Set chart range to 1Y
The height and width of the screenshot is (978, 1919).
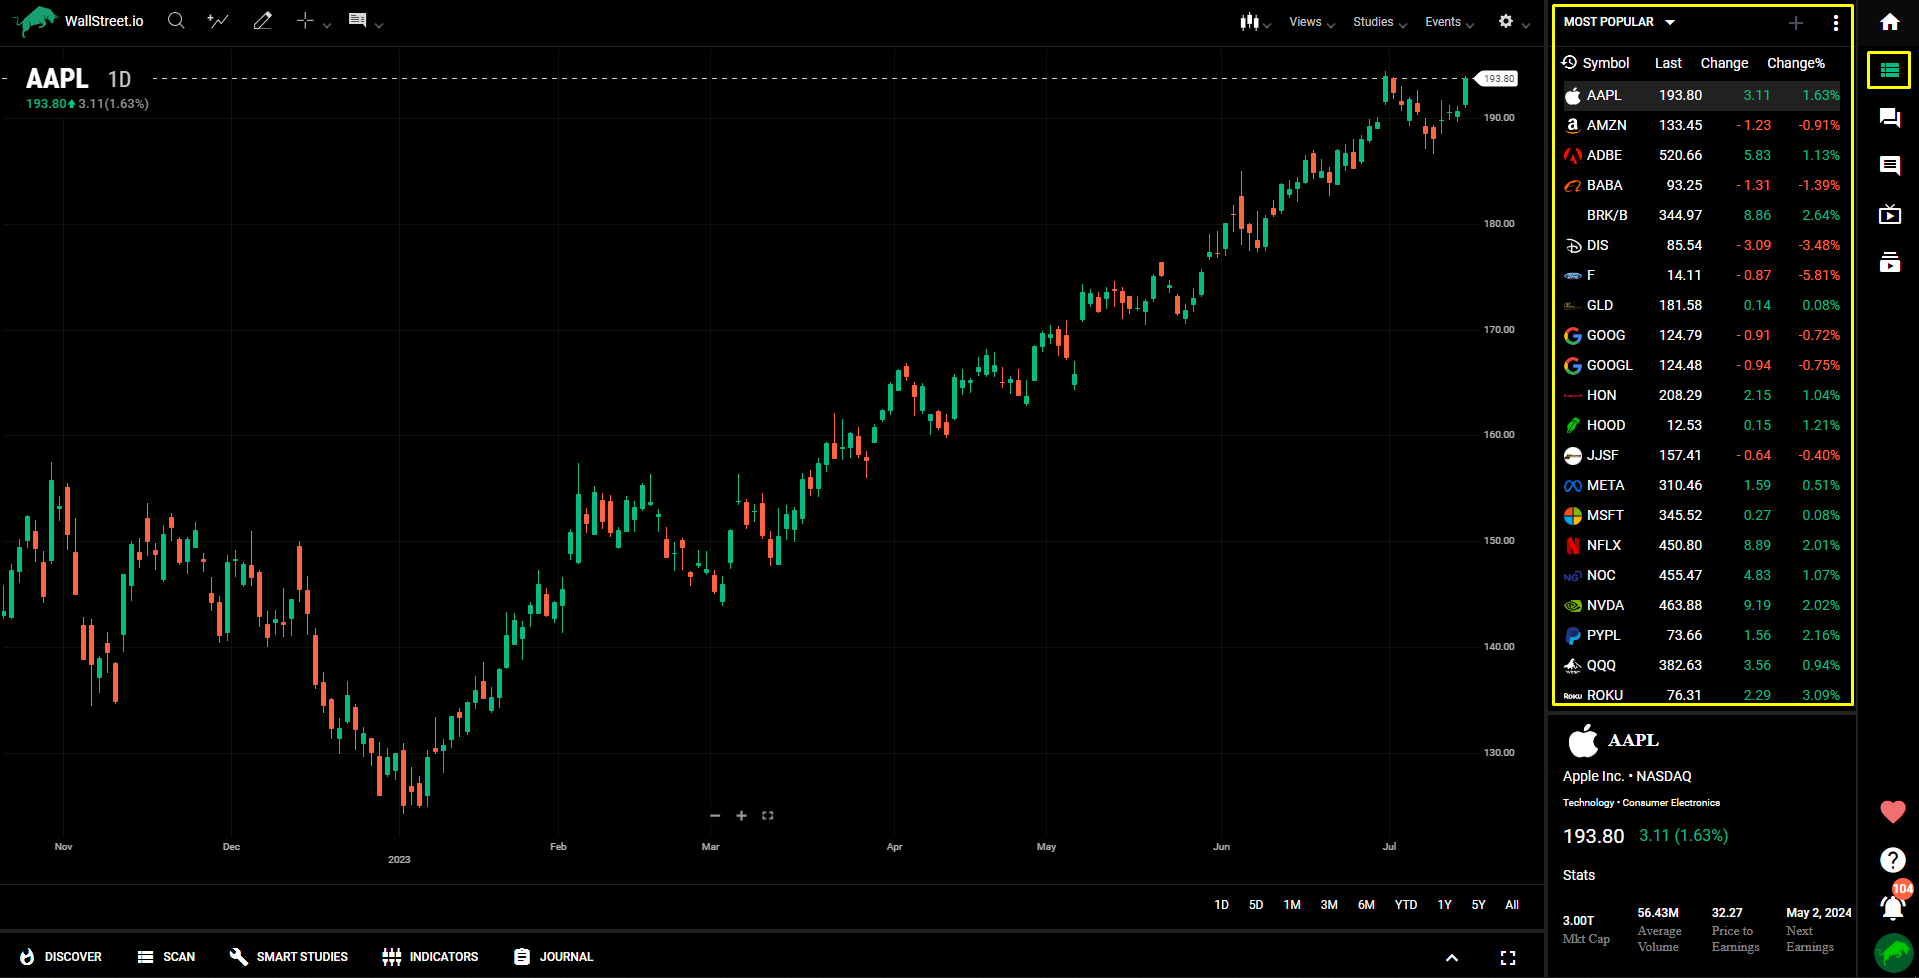(1444, 905)
